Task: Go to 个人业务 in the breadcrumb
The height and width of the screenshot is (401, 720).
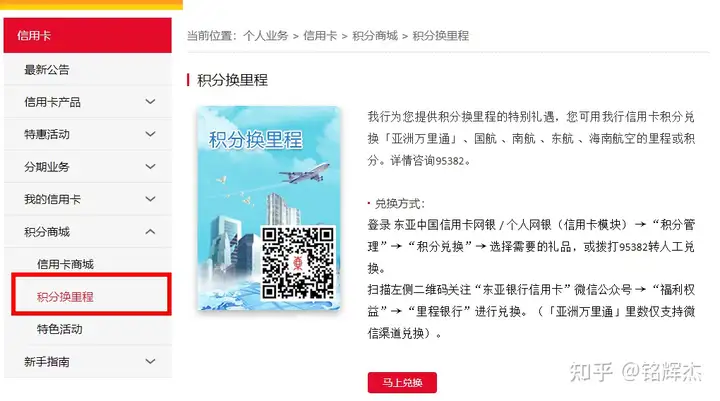Action: [265, 36]
